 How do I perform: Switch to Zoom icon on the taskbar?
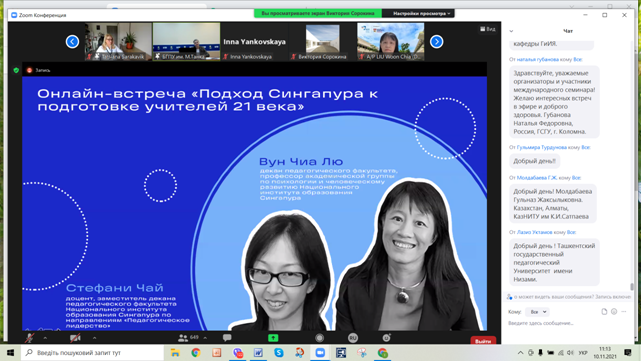(x=320, y=353)
